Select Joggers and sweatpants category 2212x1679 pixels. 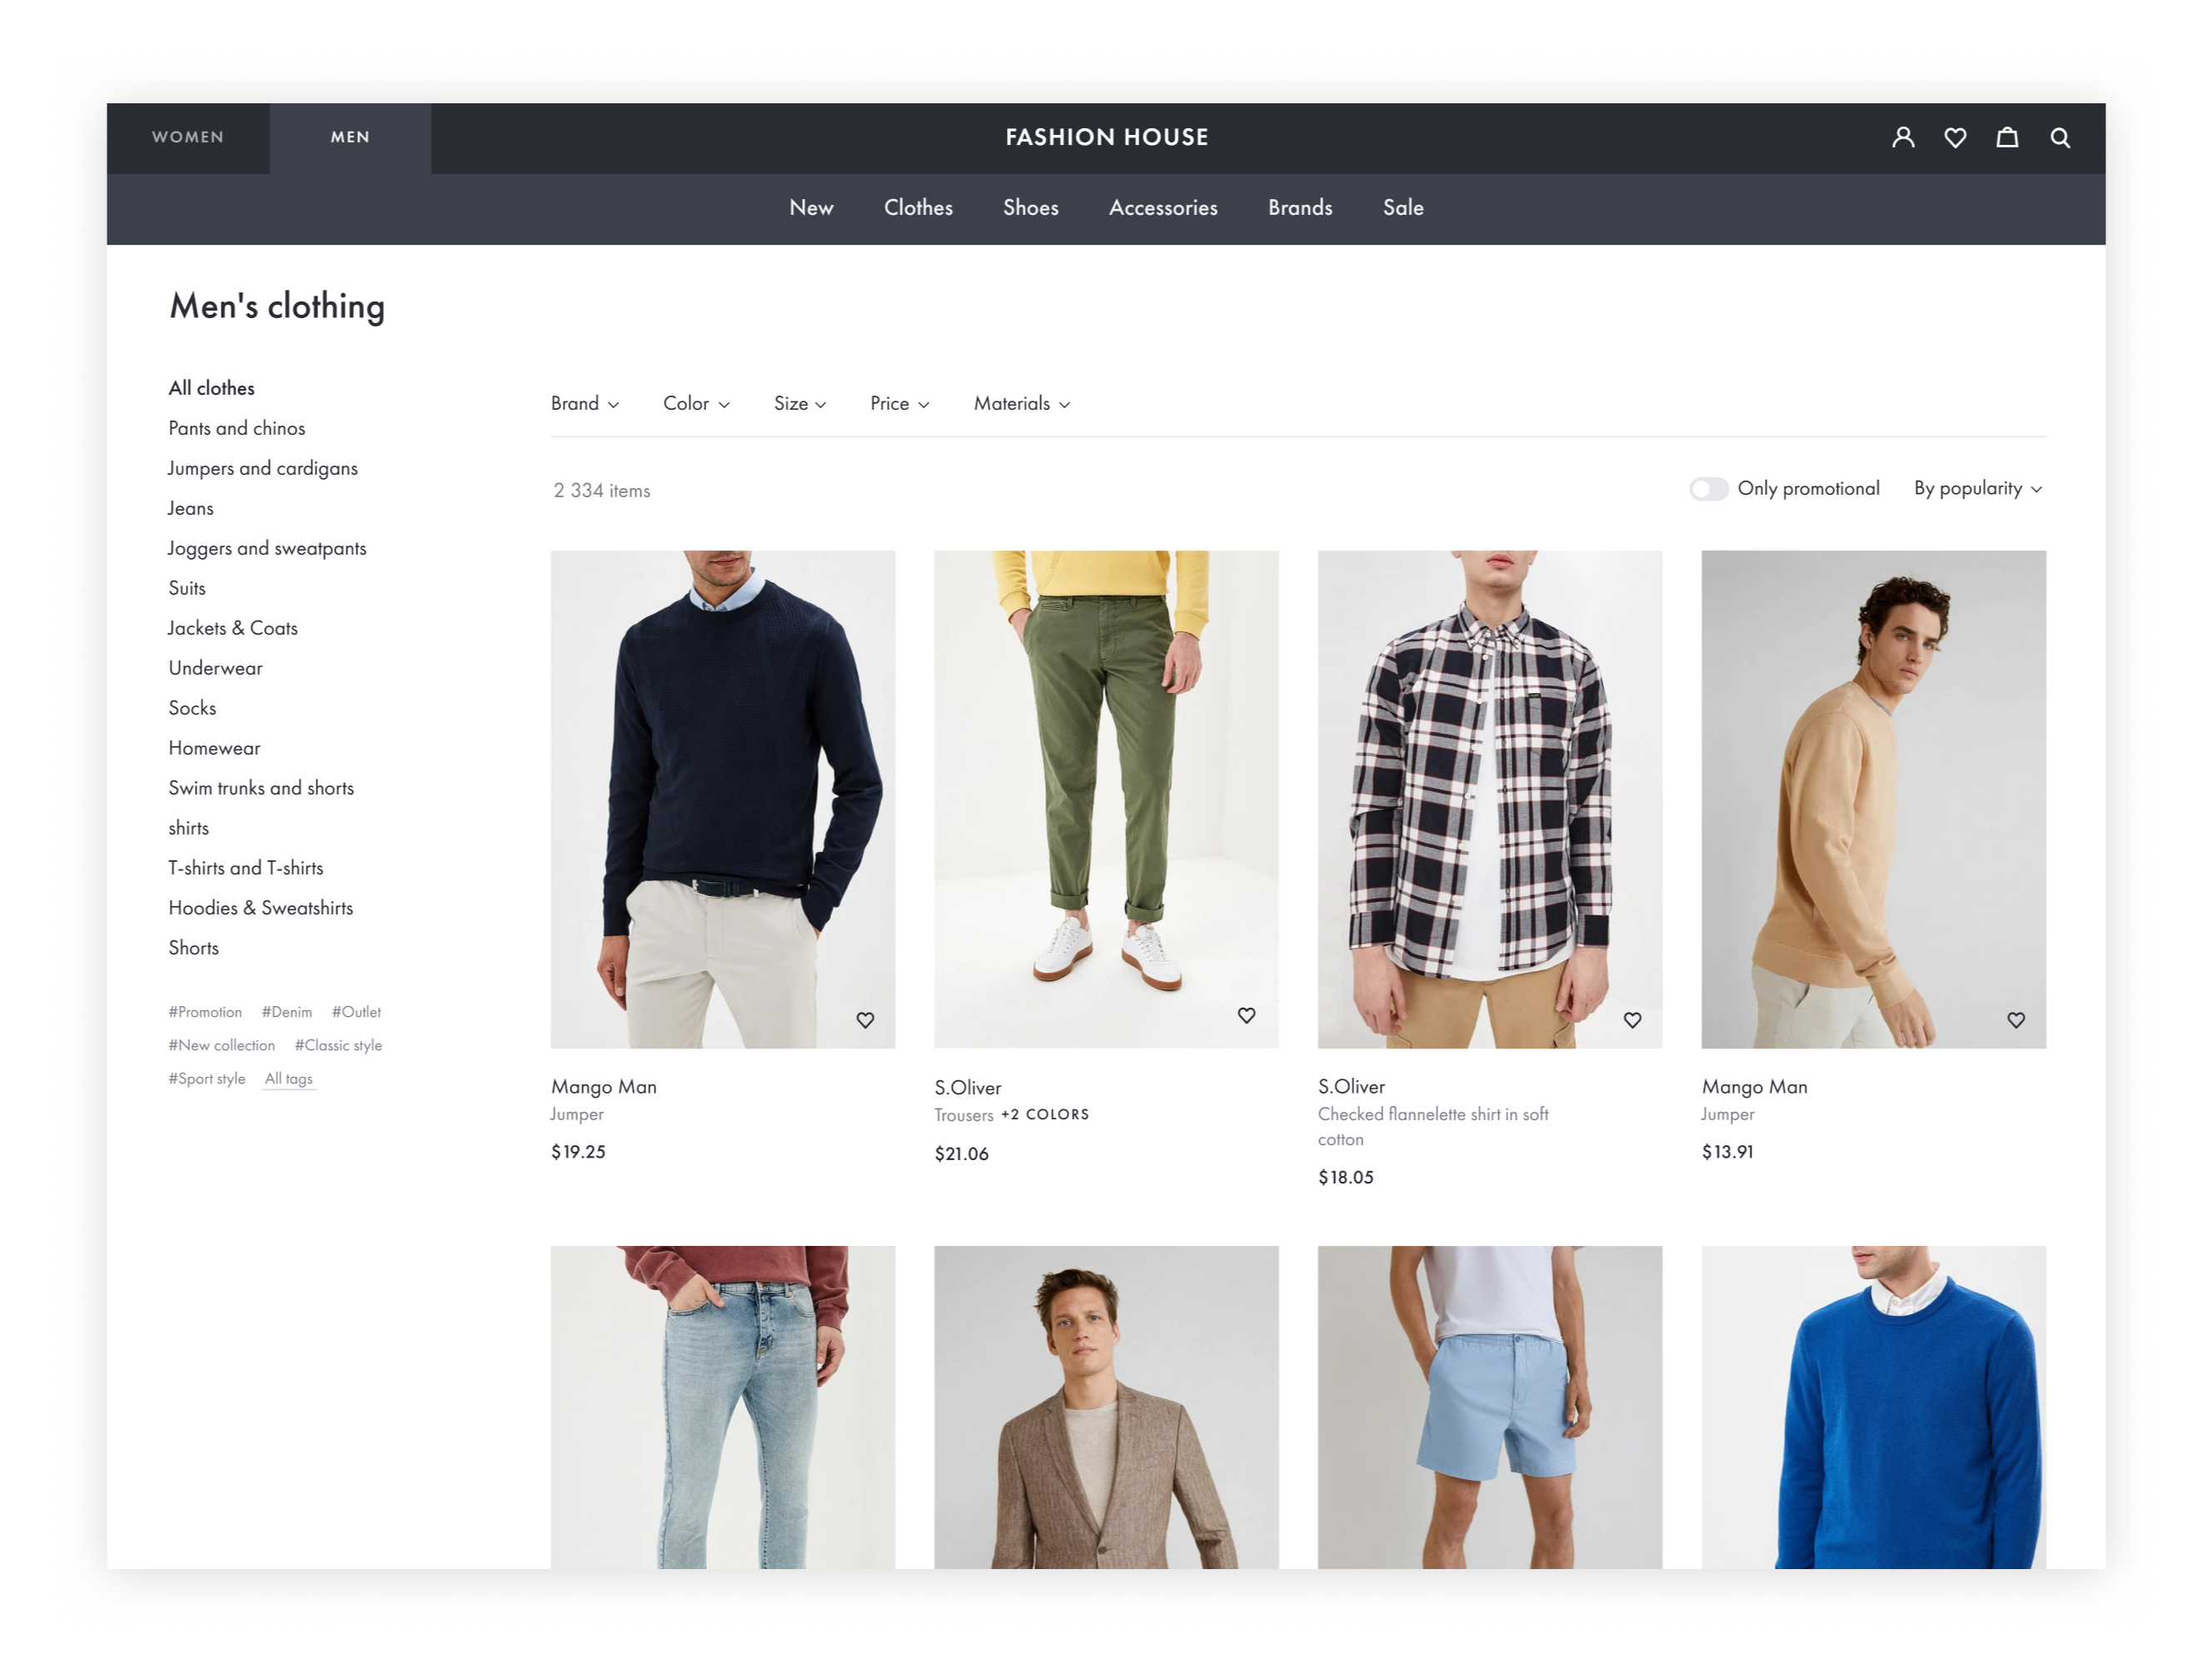click(x=267, y=548)
